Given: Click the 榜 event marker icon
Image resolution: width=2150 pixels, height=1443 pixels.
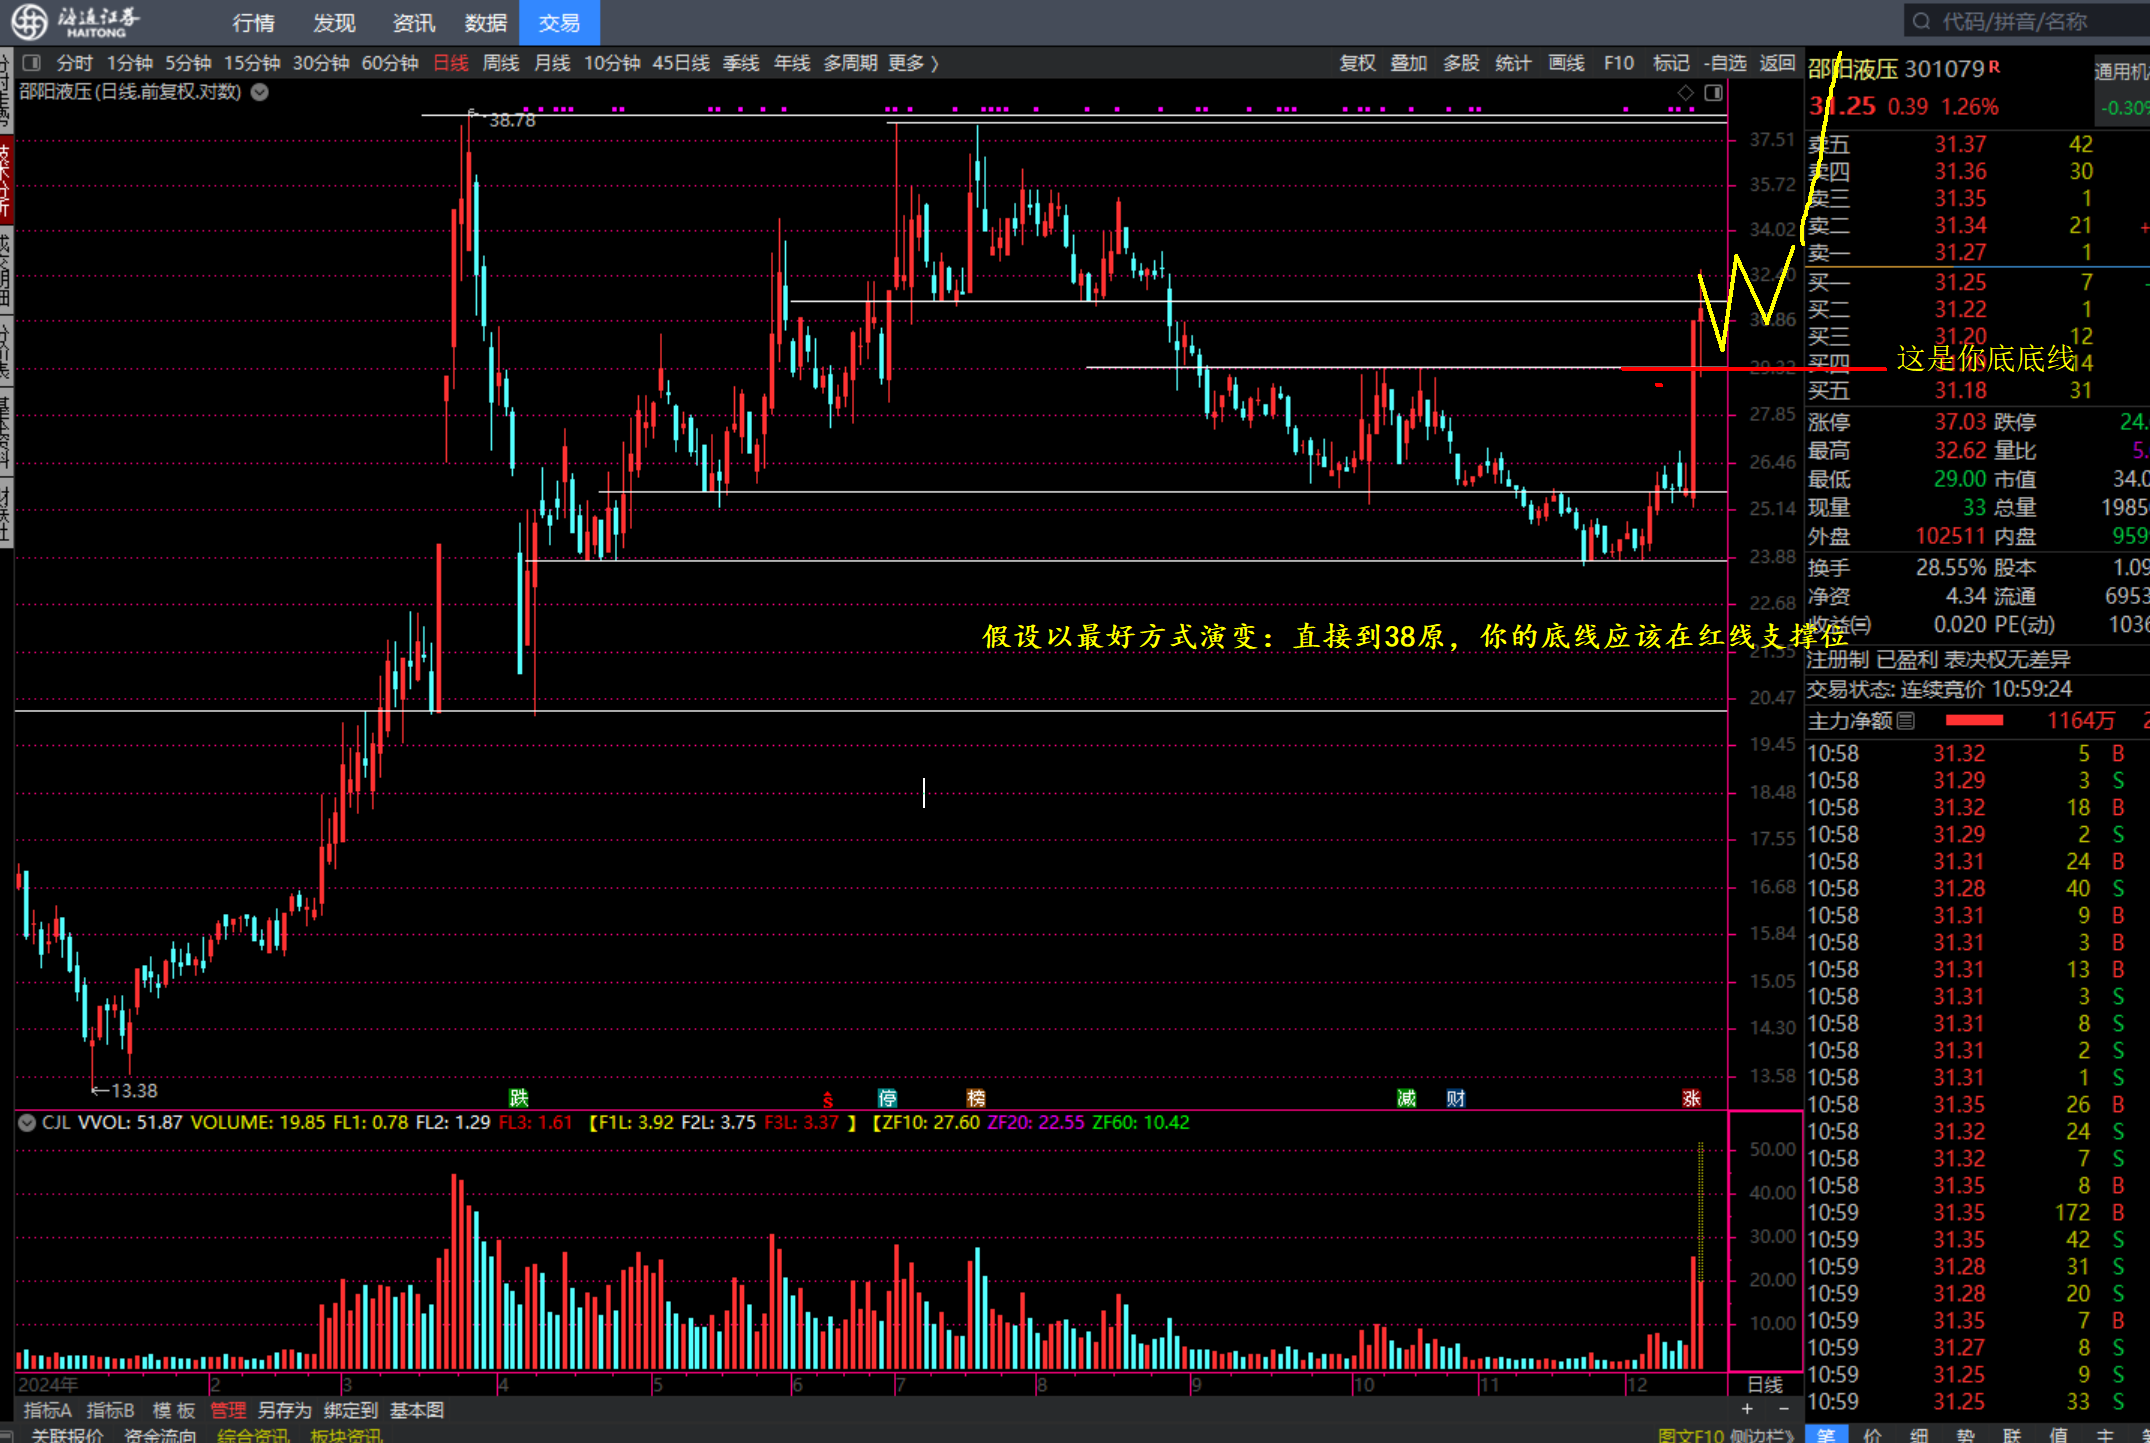Looking at the screenshot, I should pyautogui.click(x=976, y=1097).
